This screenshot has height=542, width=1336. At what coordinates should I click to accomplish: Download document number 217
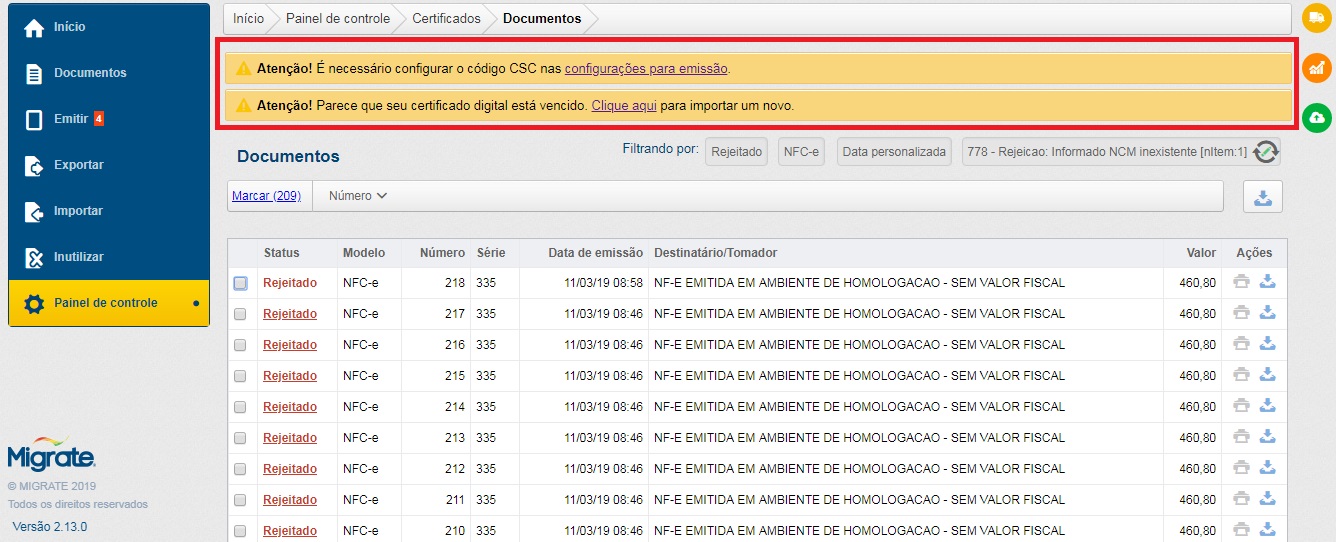click(x=1267, y=314)
